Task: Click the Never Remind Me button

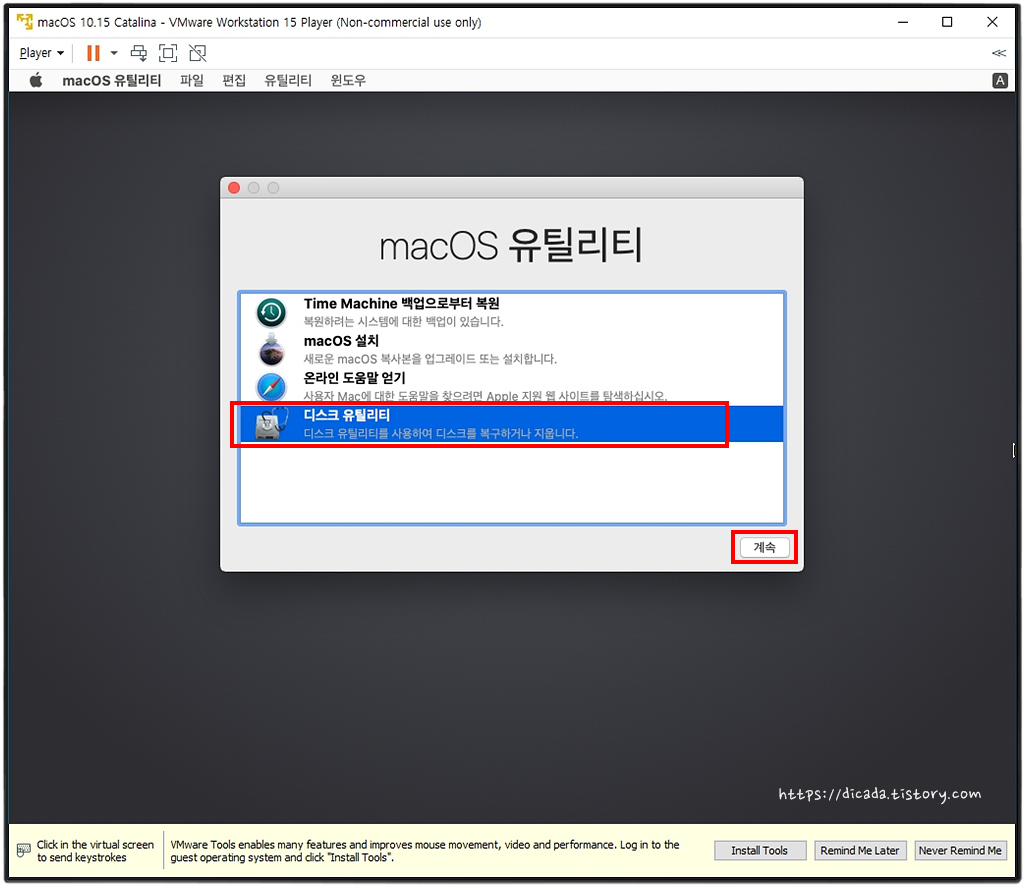Action: pyautogui.click(x=960, y=850)
